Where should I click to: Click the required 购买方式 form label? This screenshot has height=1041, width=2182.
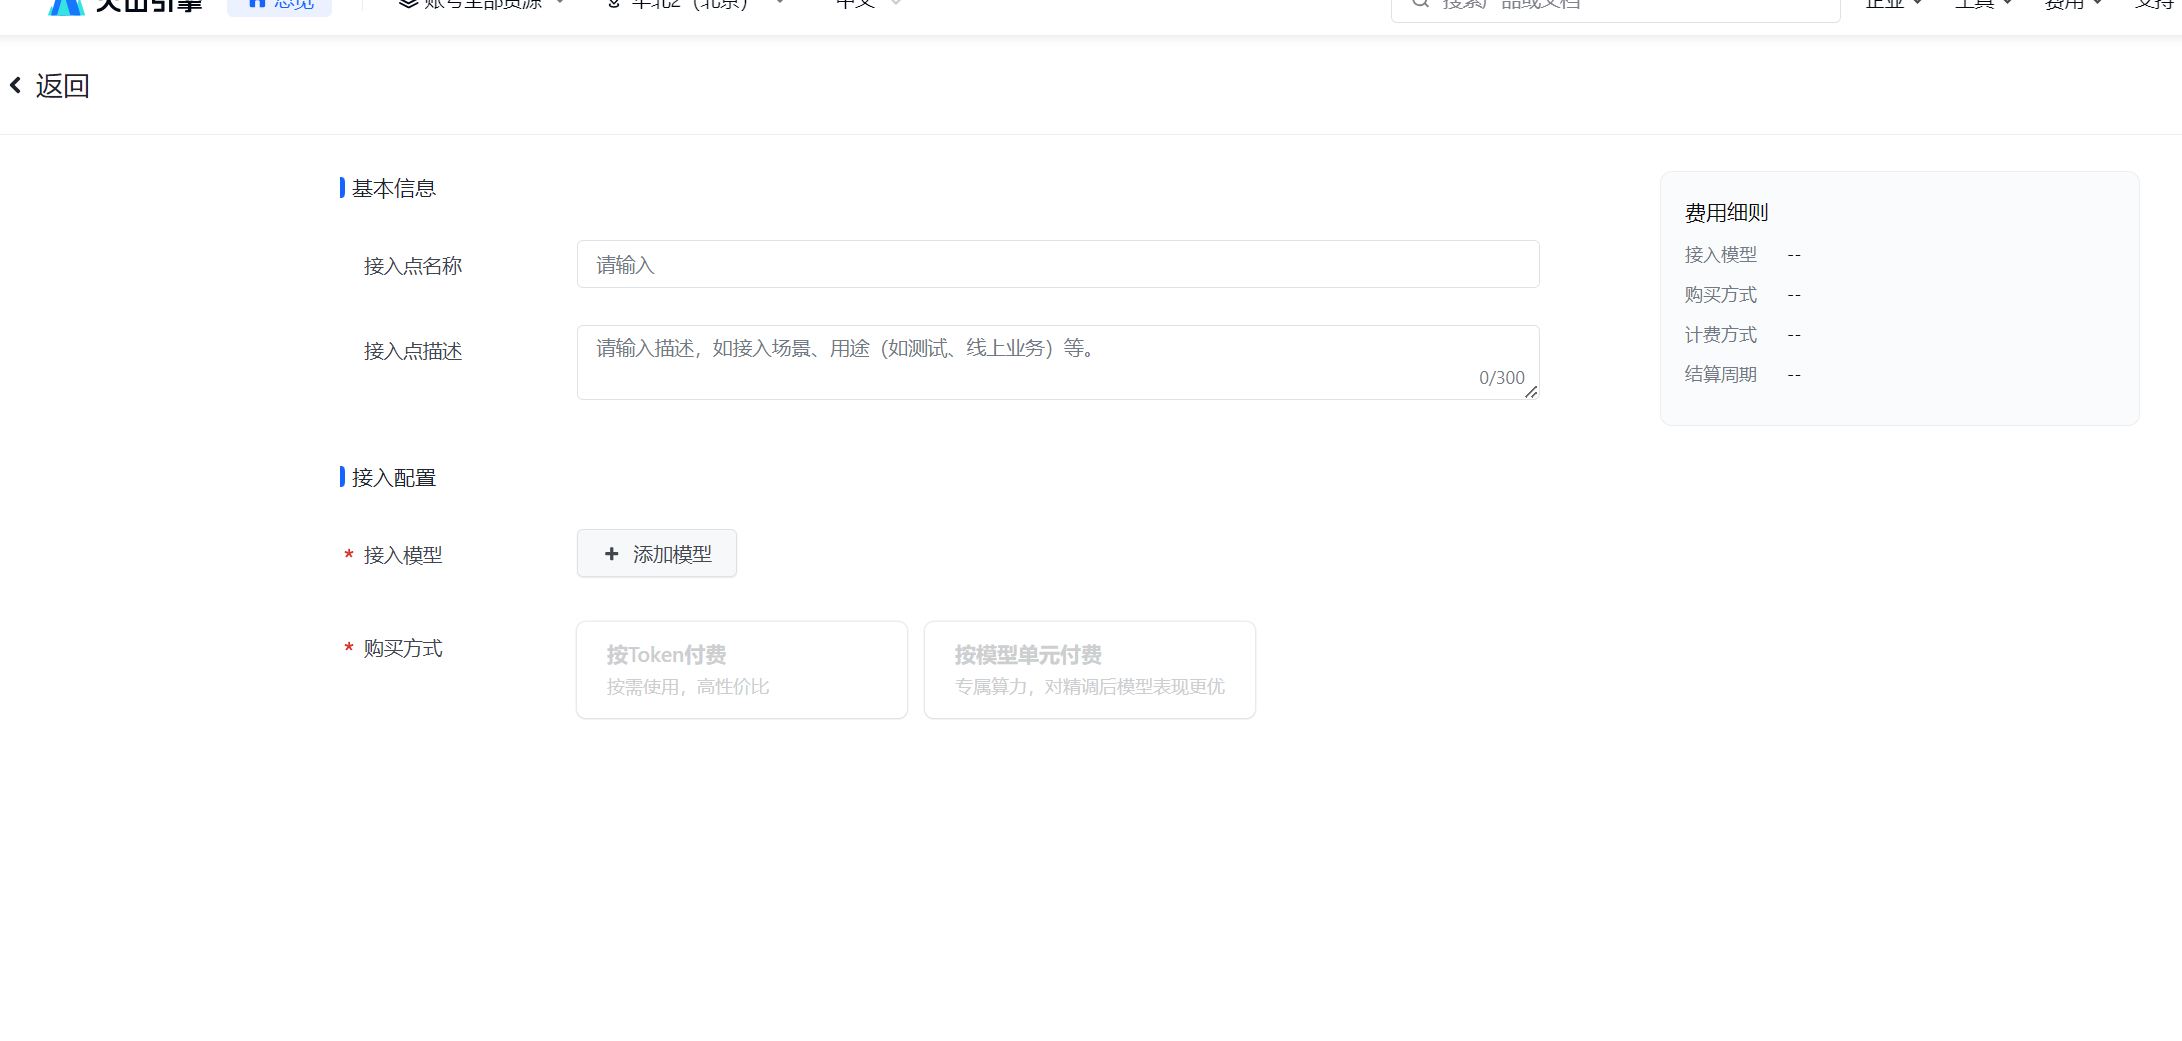(403, 648)
